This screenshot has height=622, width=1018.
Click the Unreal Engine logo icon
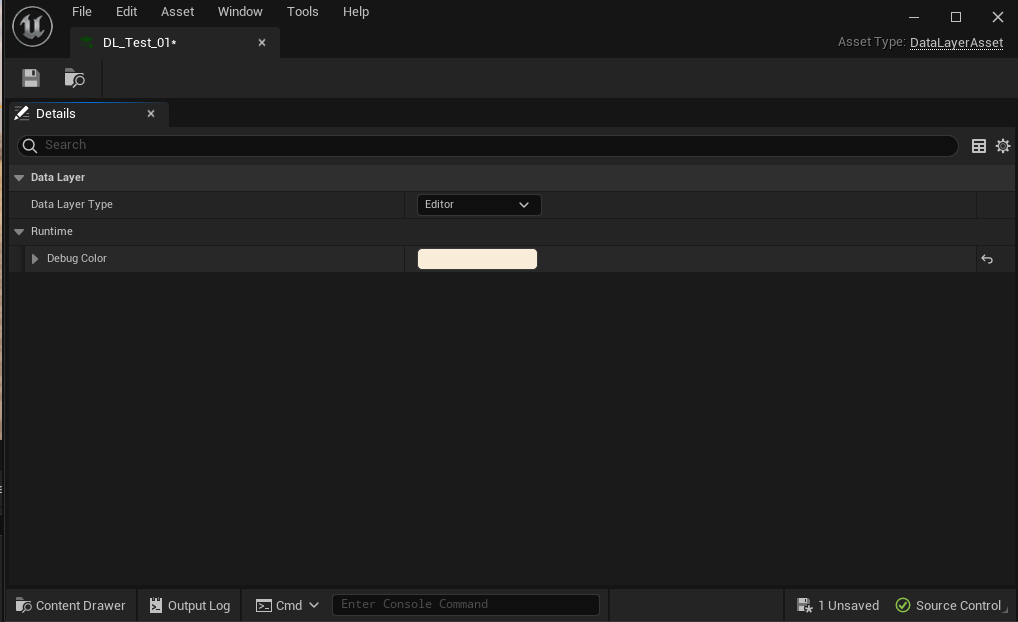[32, 26]
